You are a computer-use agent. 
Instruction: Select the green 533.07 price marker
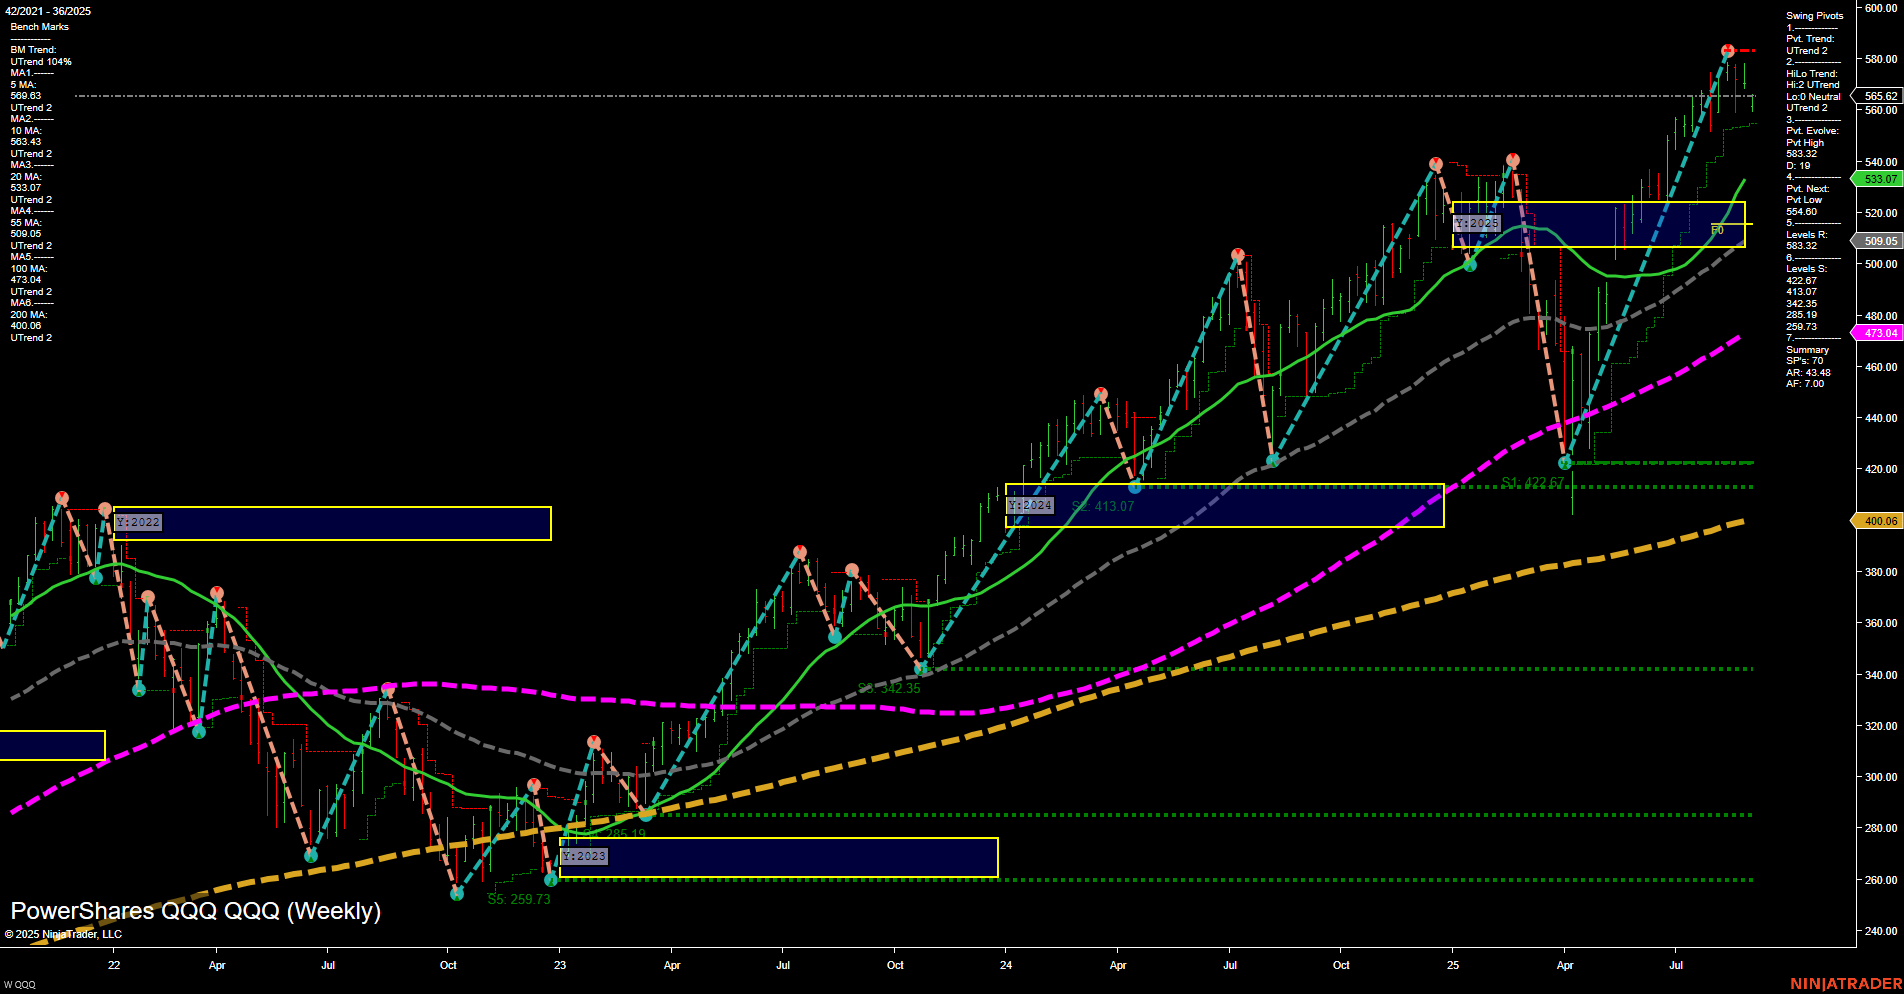(x=1878, y=179)
